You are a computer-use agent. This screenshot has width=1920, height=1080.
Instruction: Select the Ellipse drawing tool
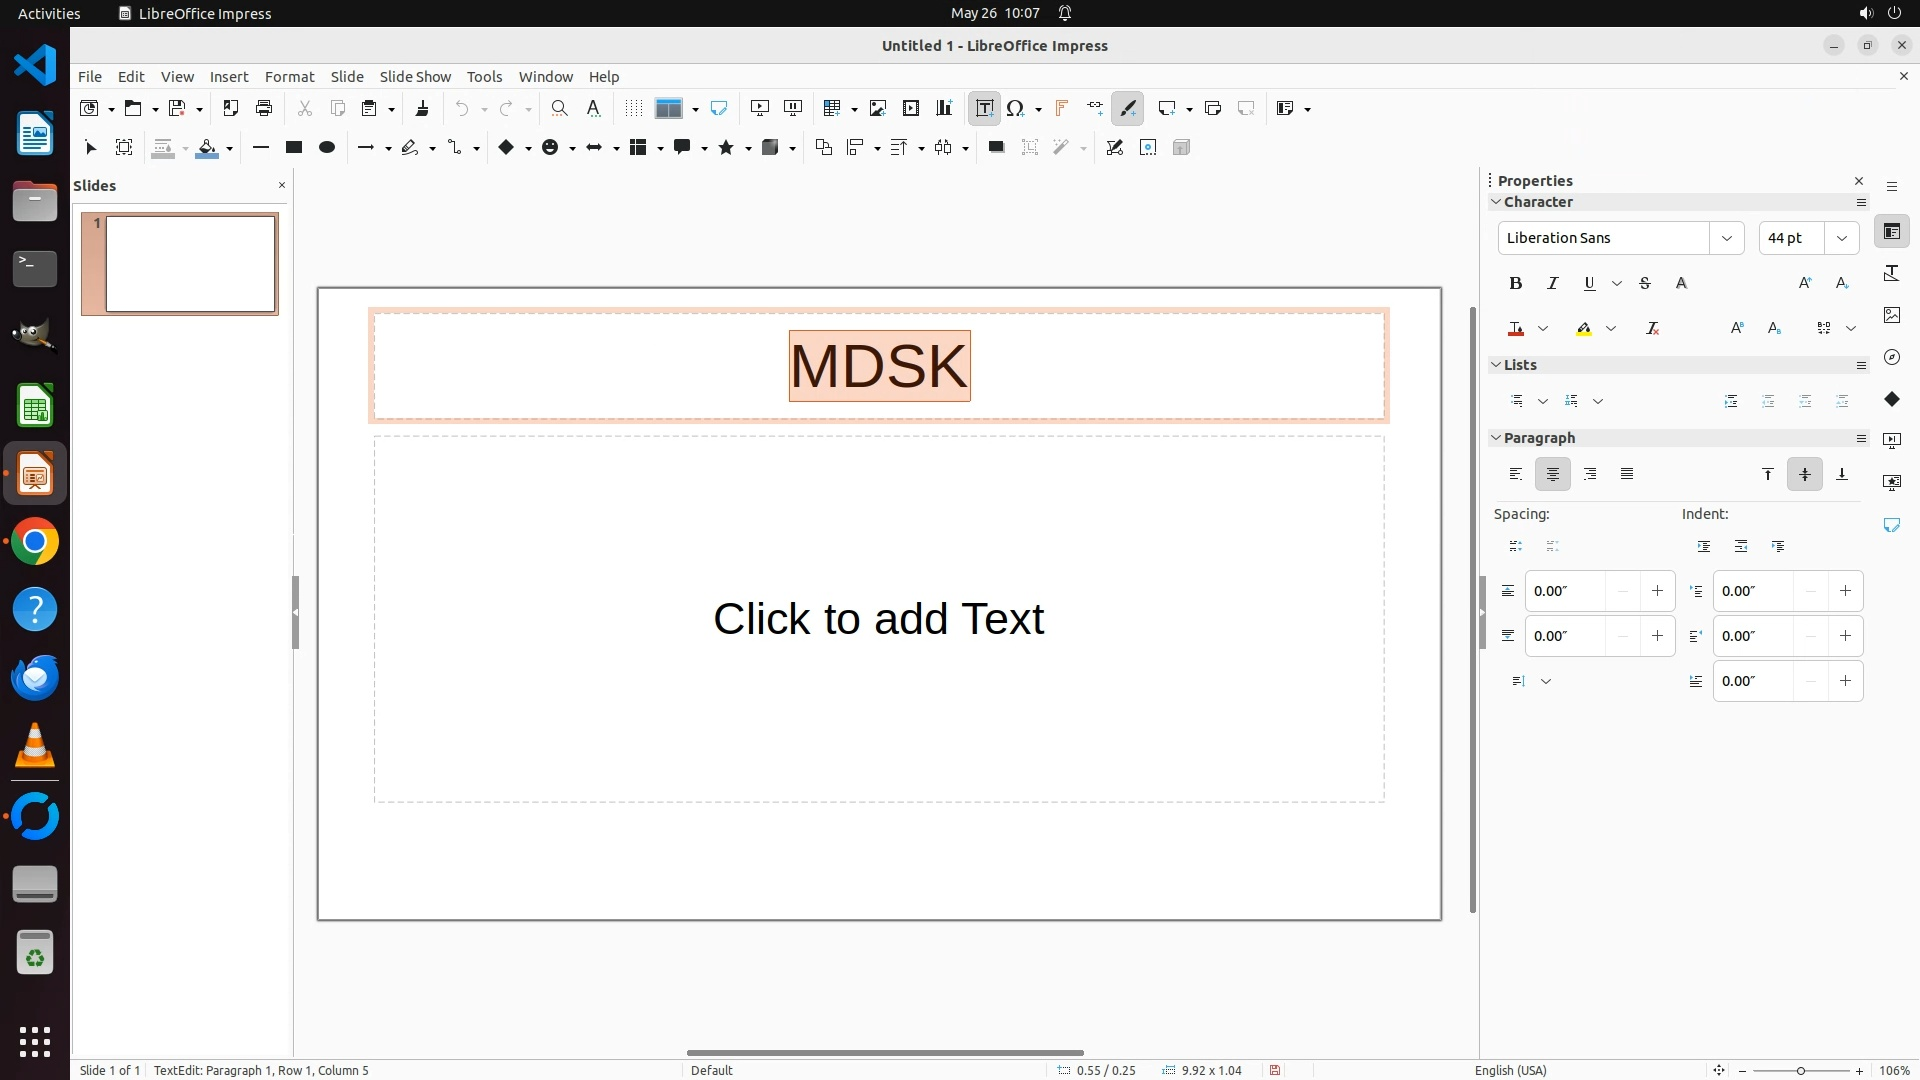click(x=326, y=147)
